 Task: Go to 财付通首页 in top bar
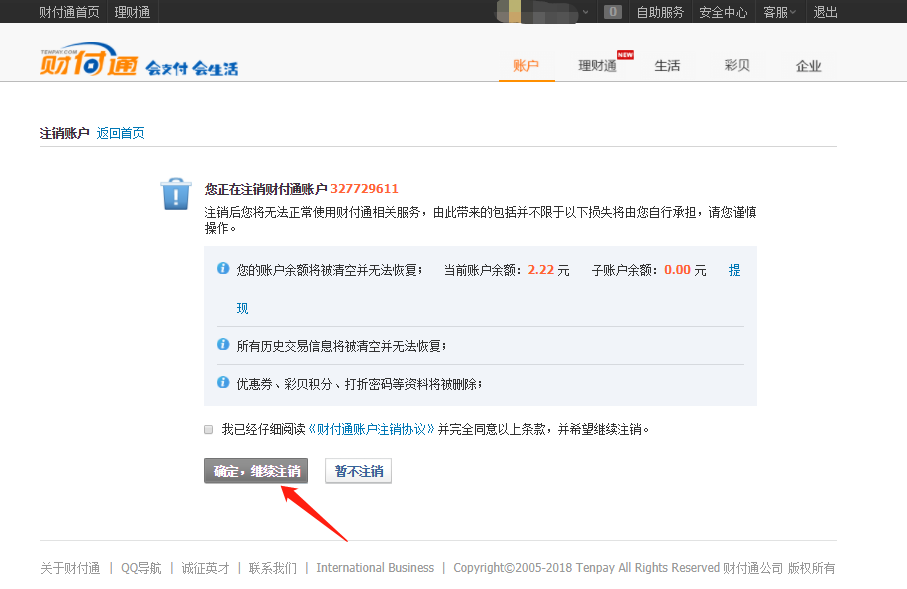coord(69,12)
